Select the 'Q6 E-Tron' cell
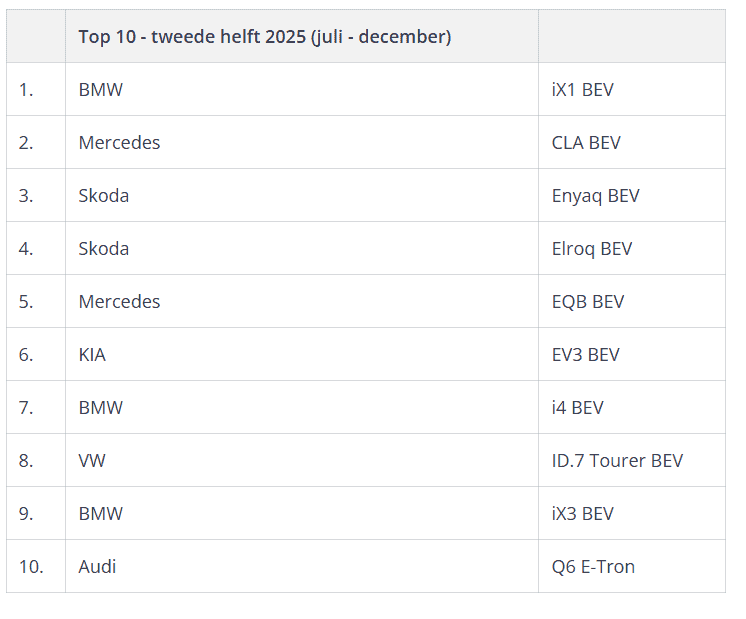The height and width of the screenshot is (619, 746). (x=593, y=567)
